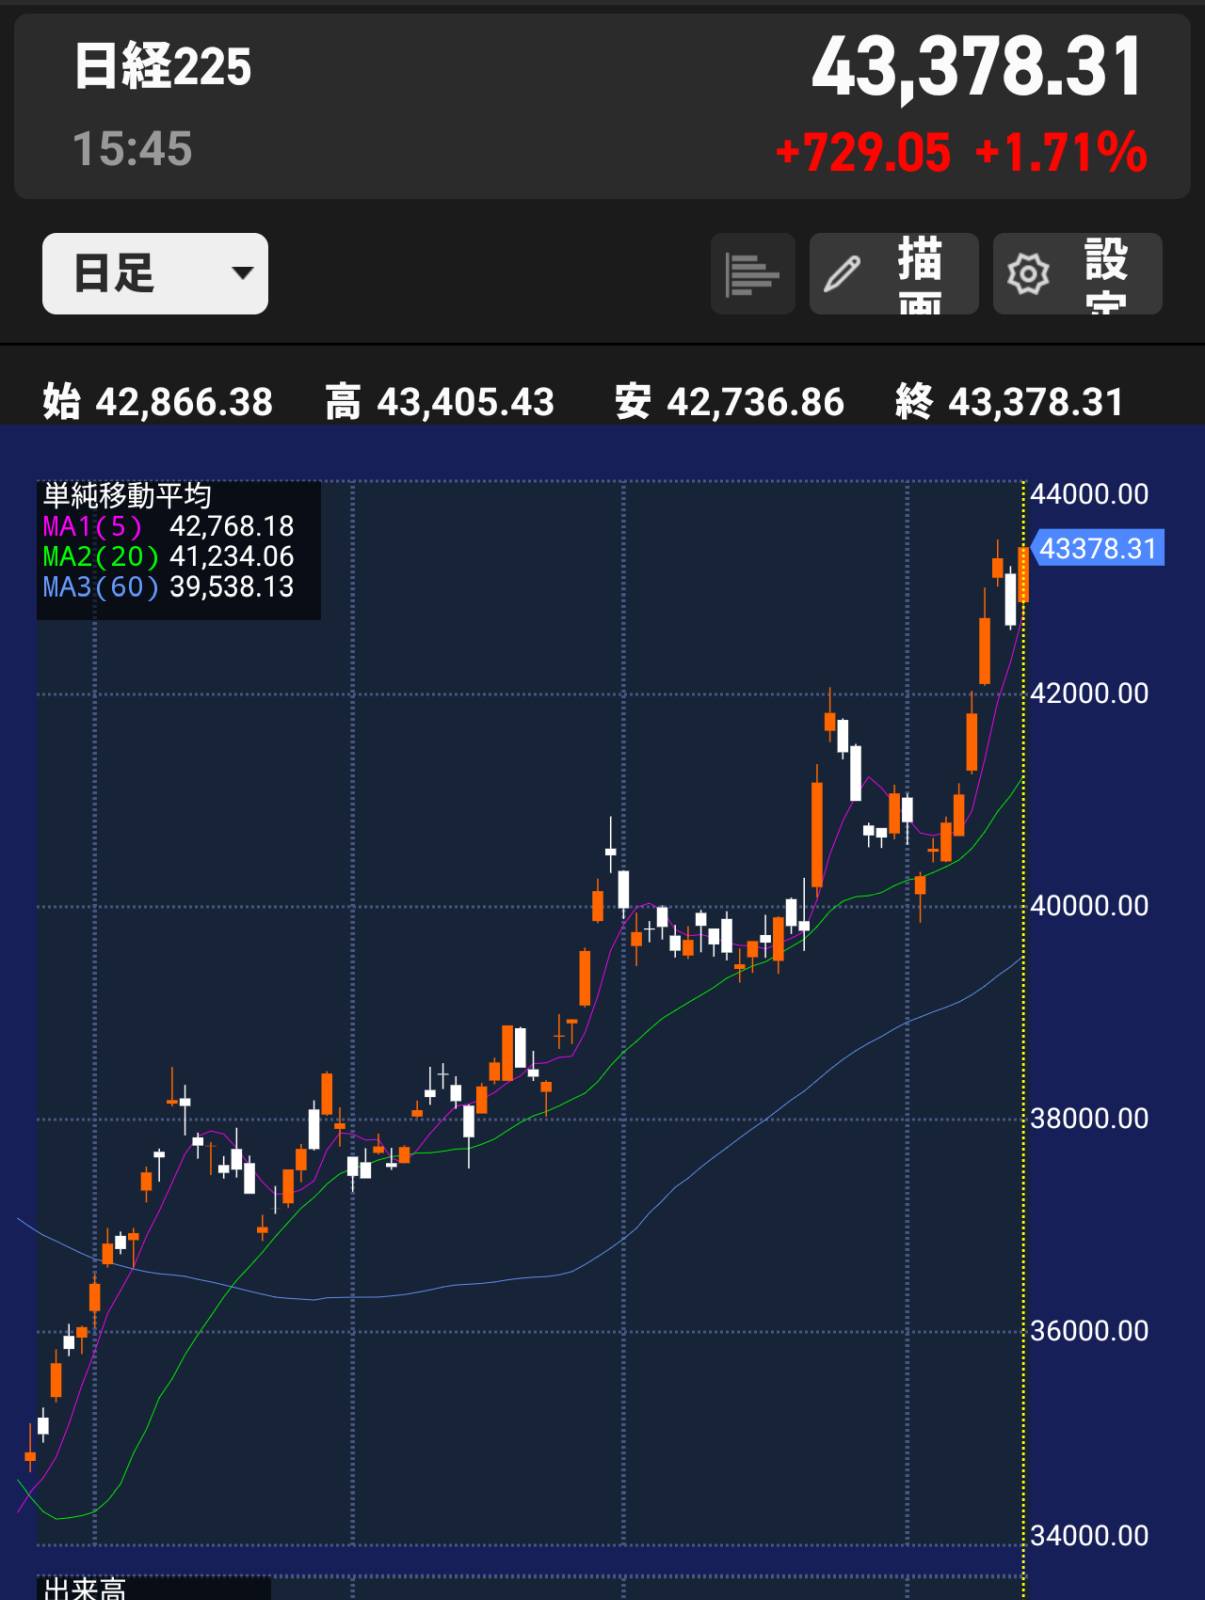Click the latest orange candlestick at chart's right edge

(x=1023, y=574)
